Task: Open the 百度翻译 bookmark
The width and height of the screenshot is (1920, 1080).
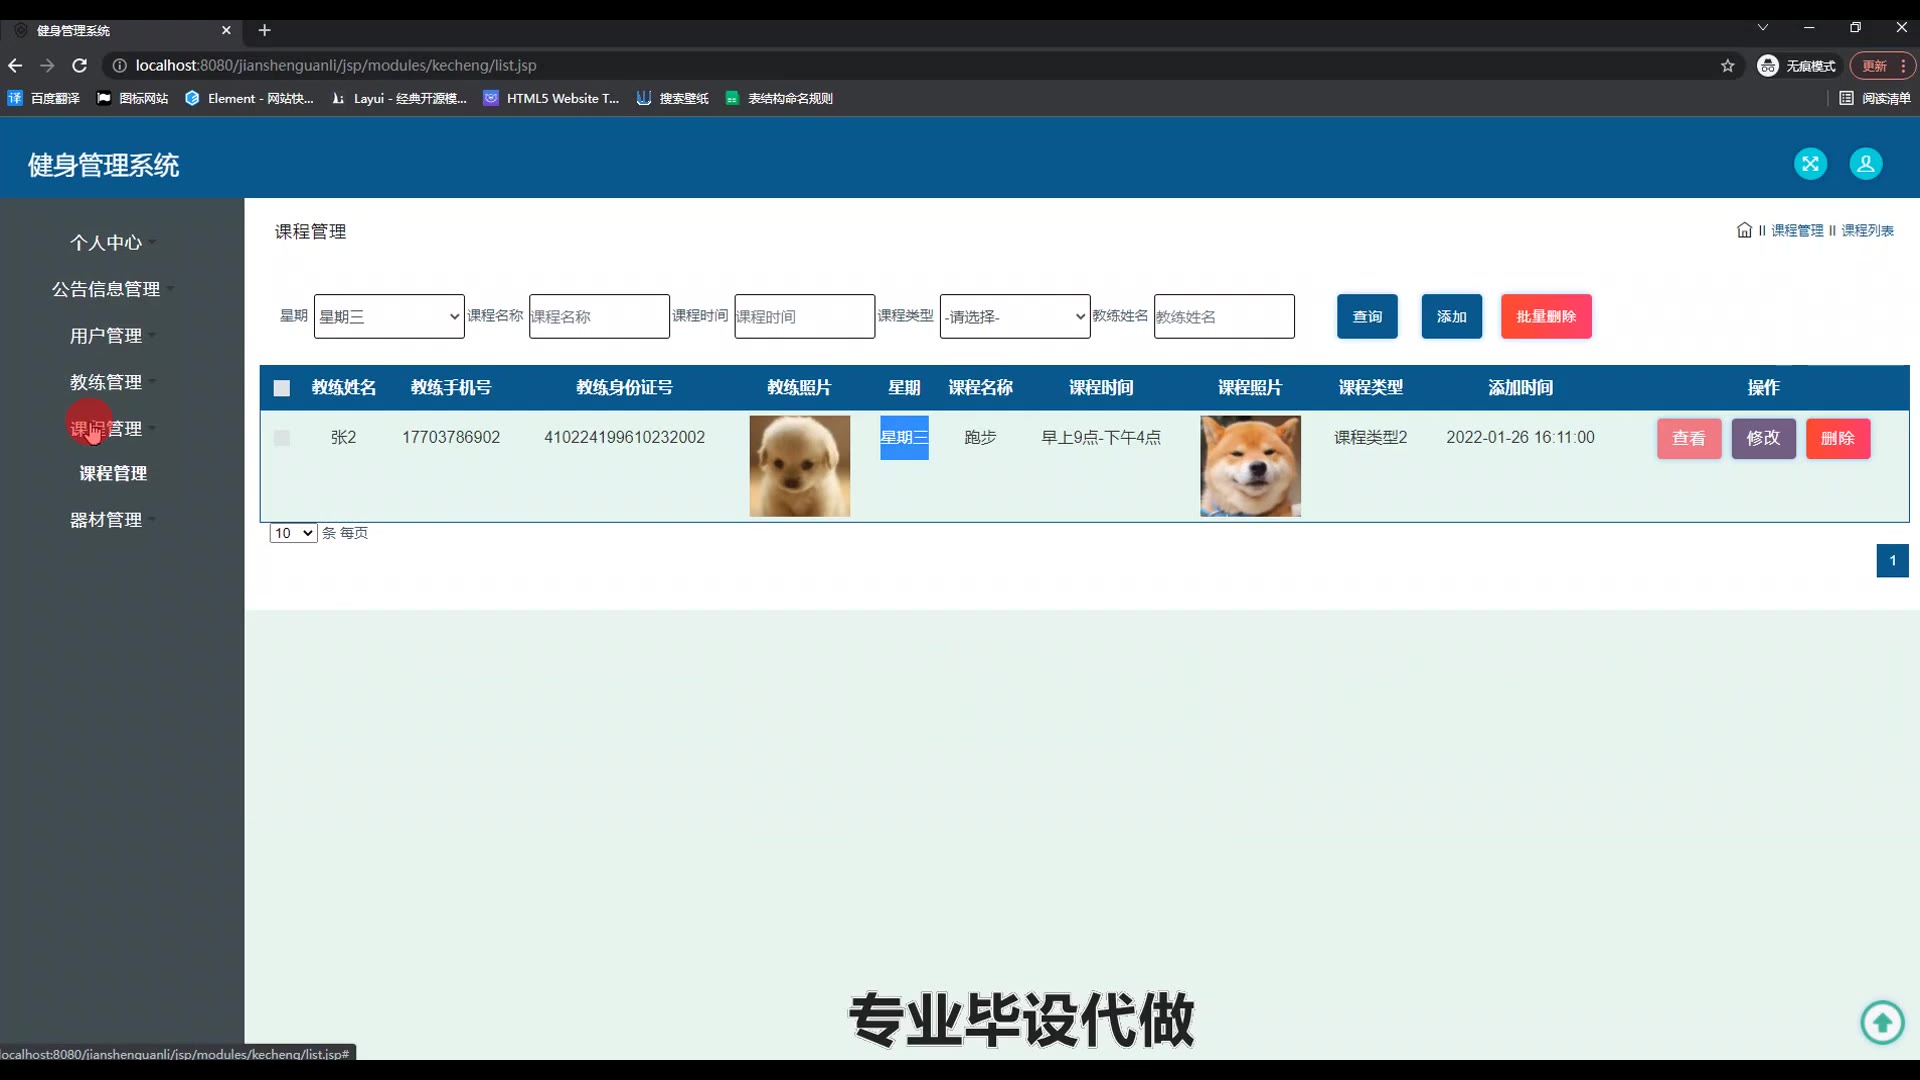Action: click(x=43, y=98)
